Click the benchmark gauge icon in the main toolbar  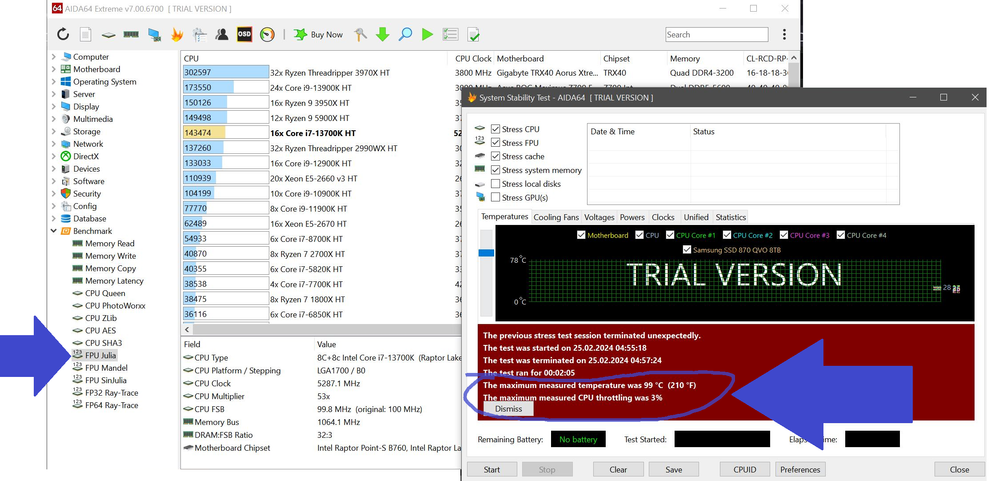tap(267, 34)
